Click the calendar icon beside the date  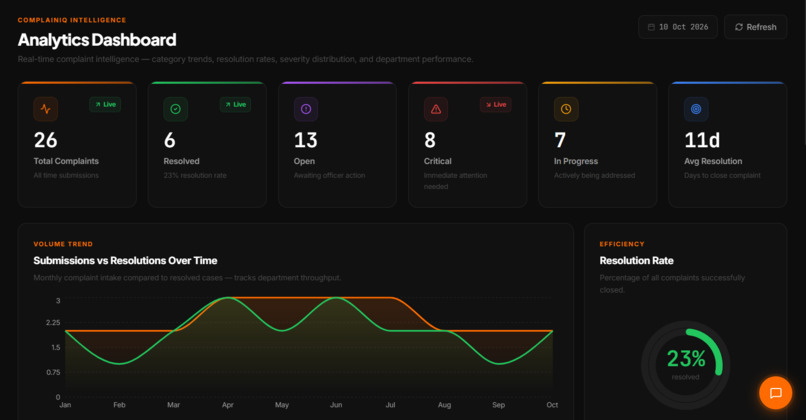coord(651,27)
